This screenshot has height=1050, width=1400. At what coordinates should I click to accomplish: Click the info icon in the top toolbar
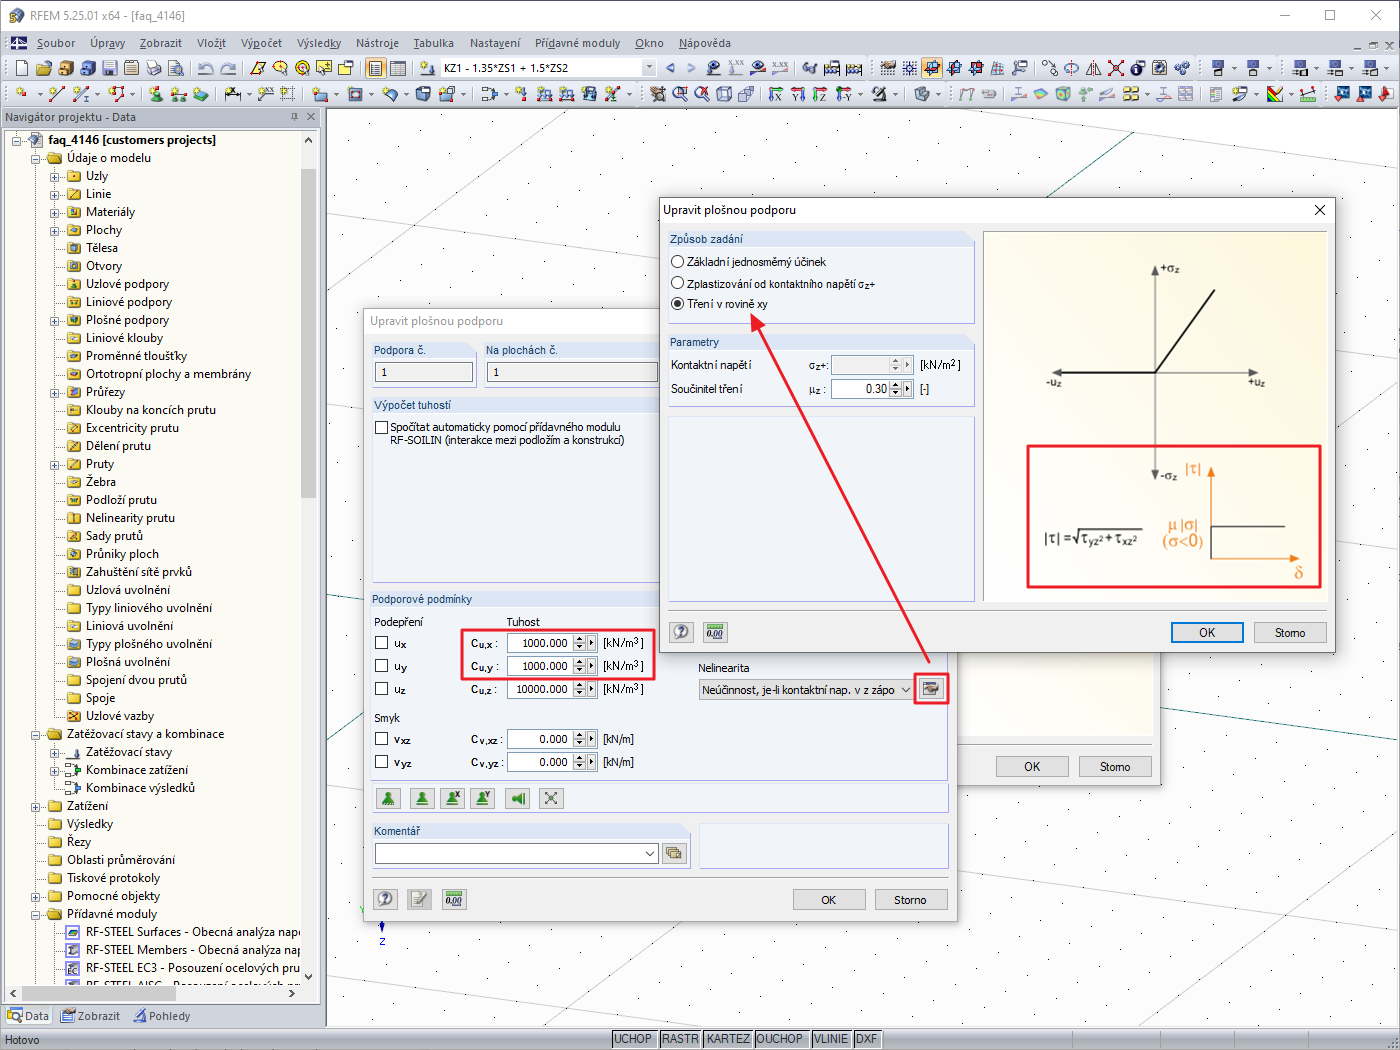(x=1137, y=68)
